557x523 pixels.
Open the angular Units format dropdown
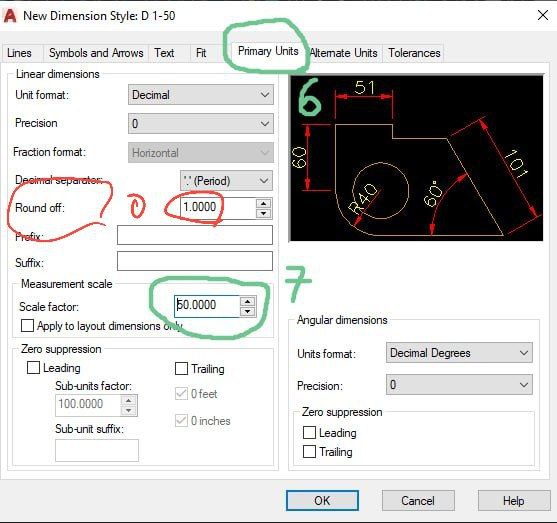[x=459, y=353]
